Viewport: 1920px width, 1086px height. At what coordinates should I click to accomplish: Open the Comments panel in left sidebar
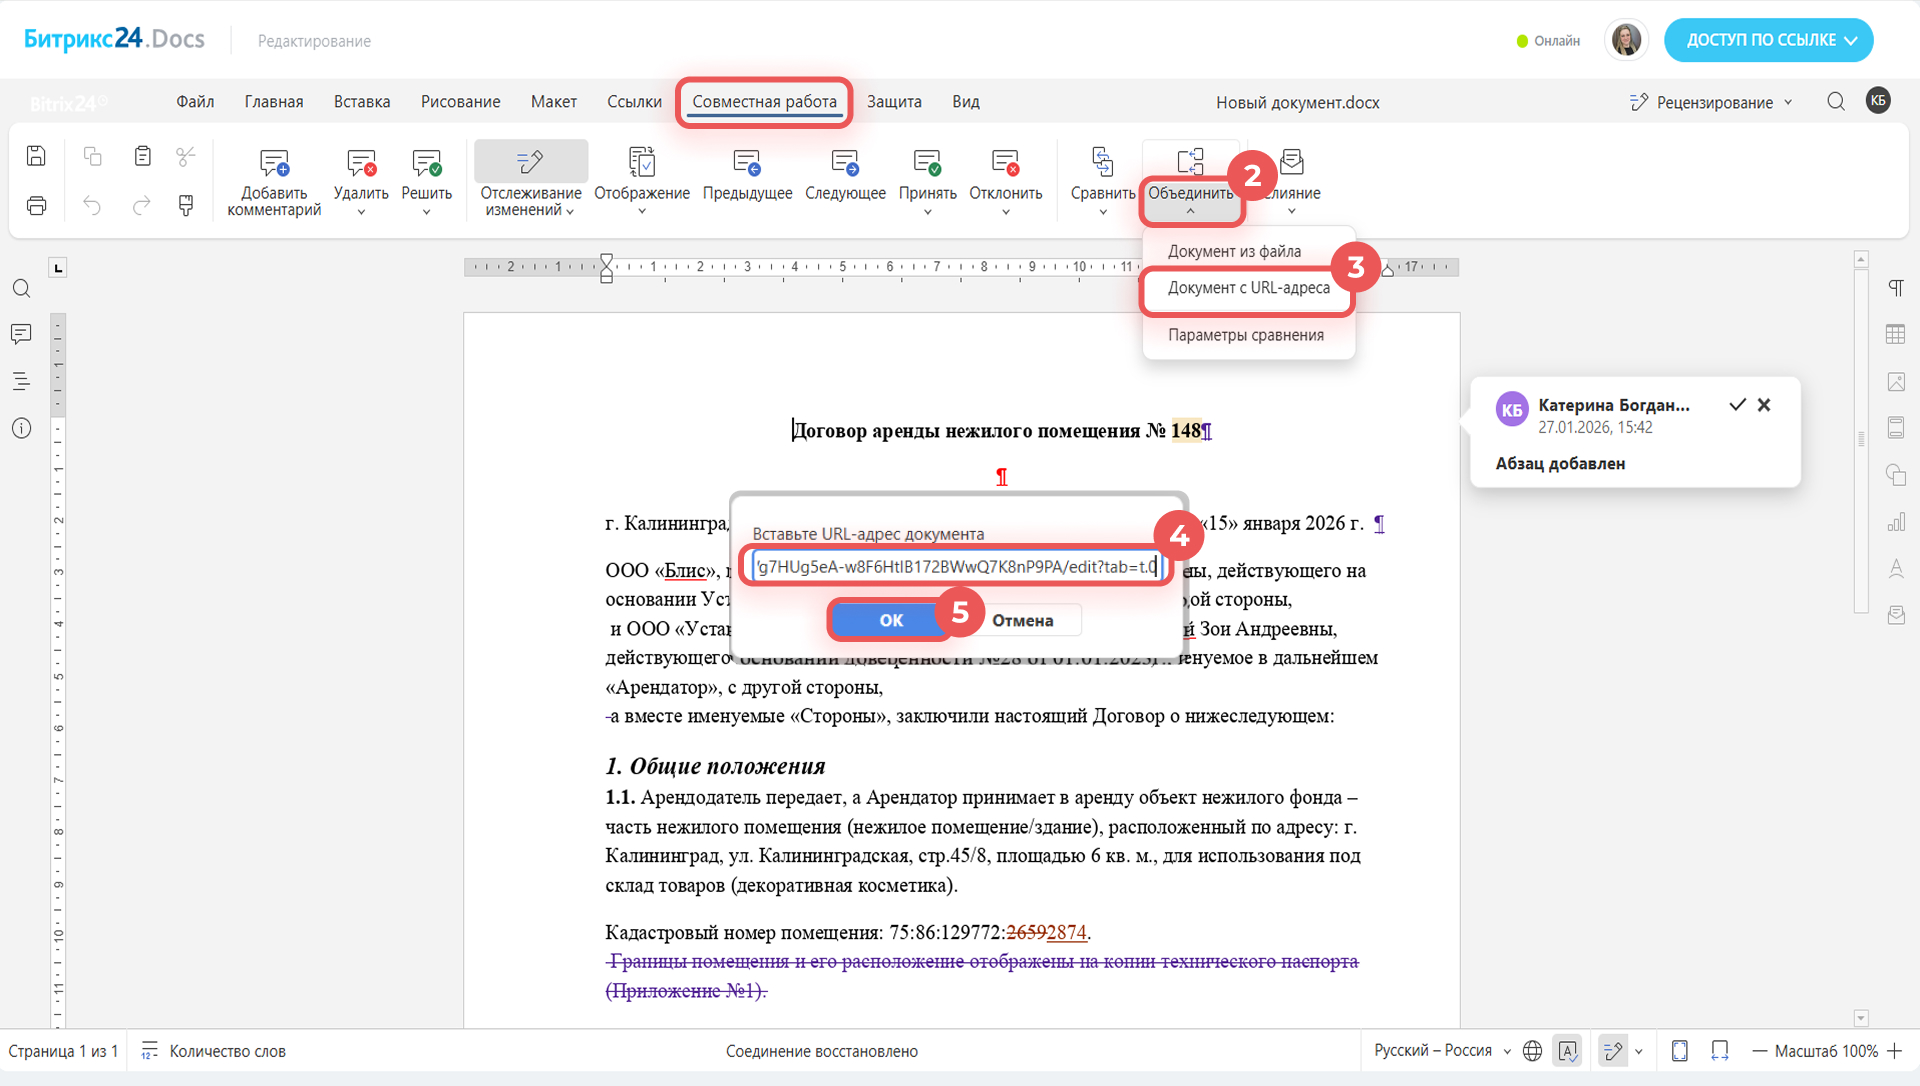click(x=21, y=334)
